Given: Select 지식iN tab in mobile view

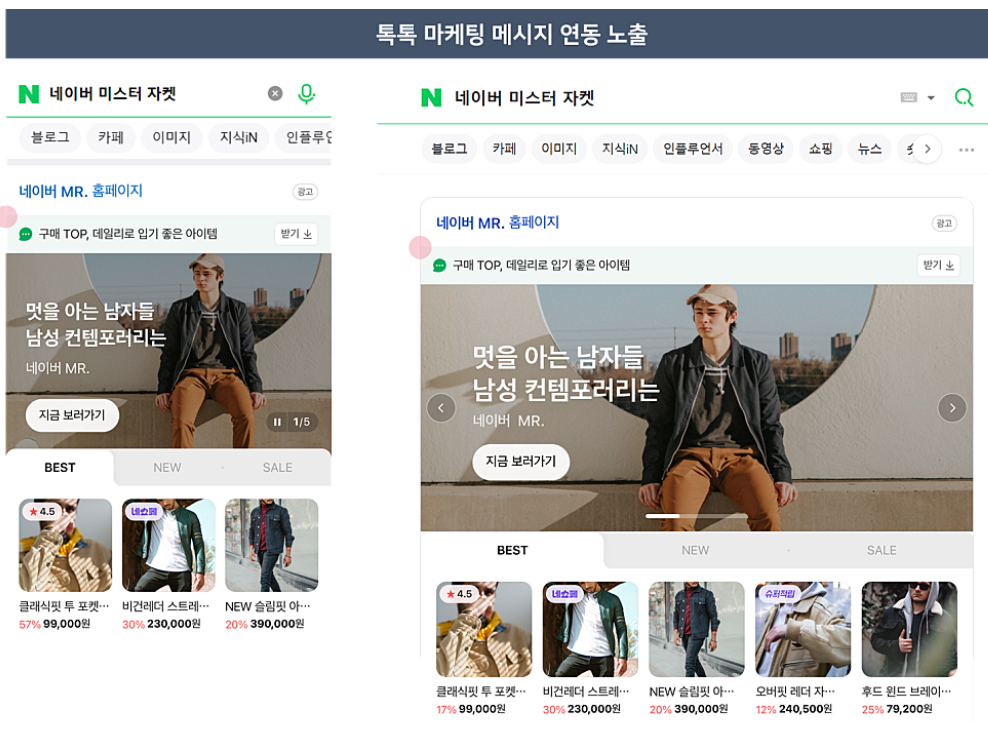Looking at the screenshot, I should 238,137.
